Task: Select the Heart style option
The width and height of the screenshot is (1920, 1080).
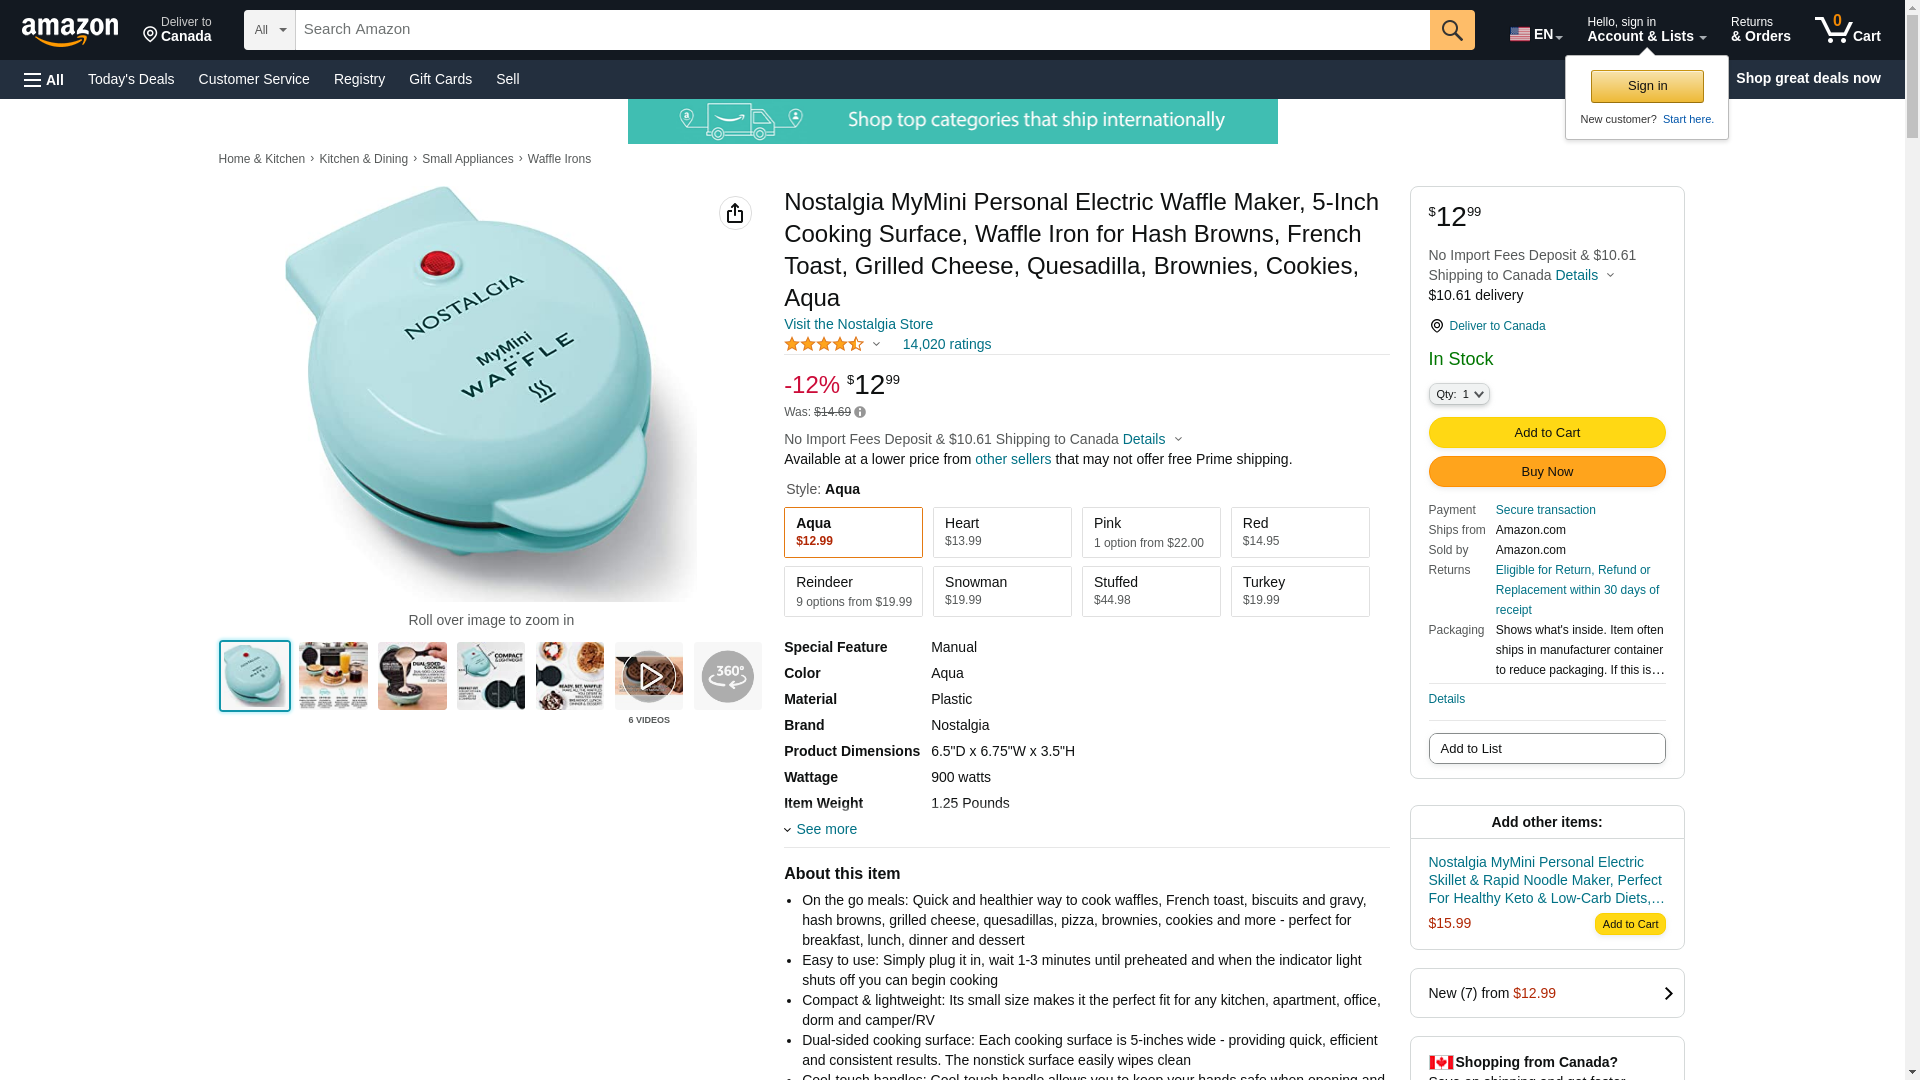Action: 1002,532
